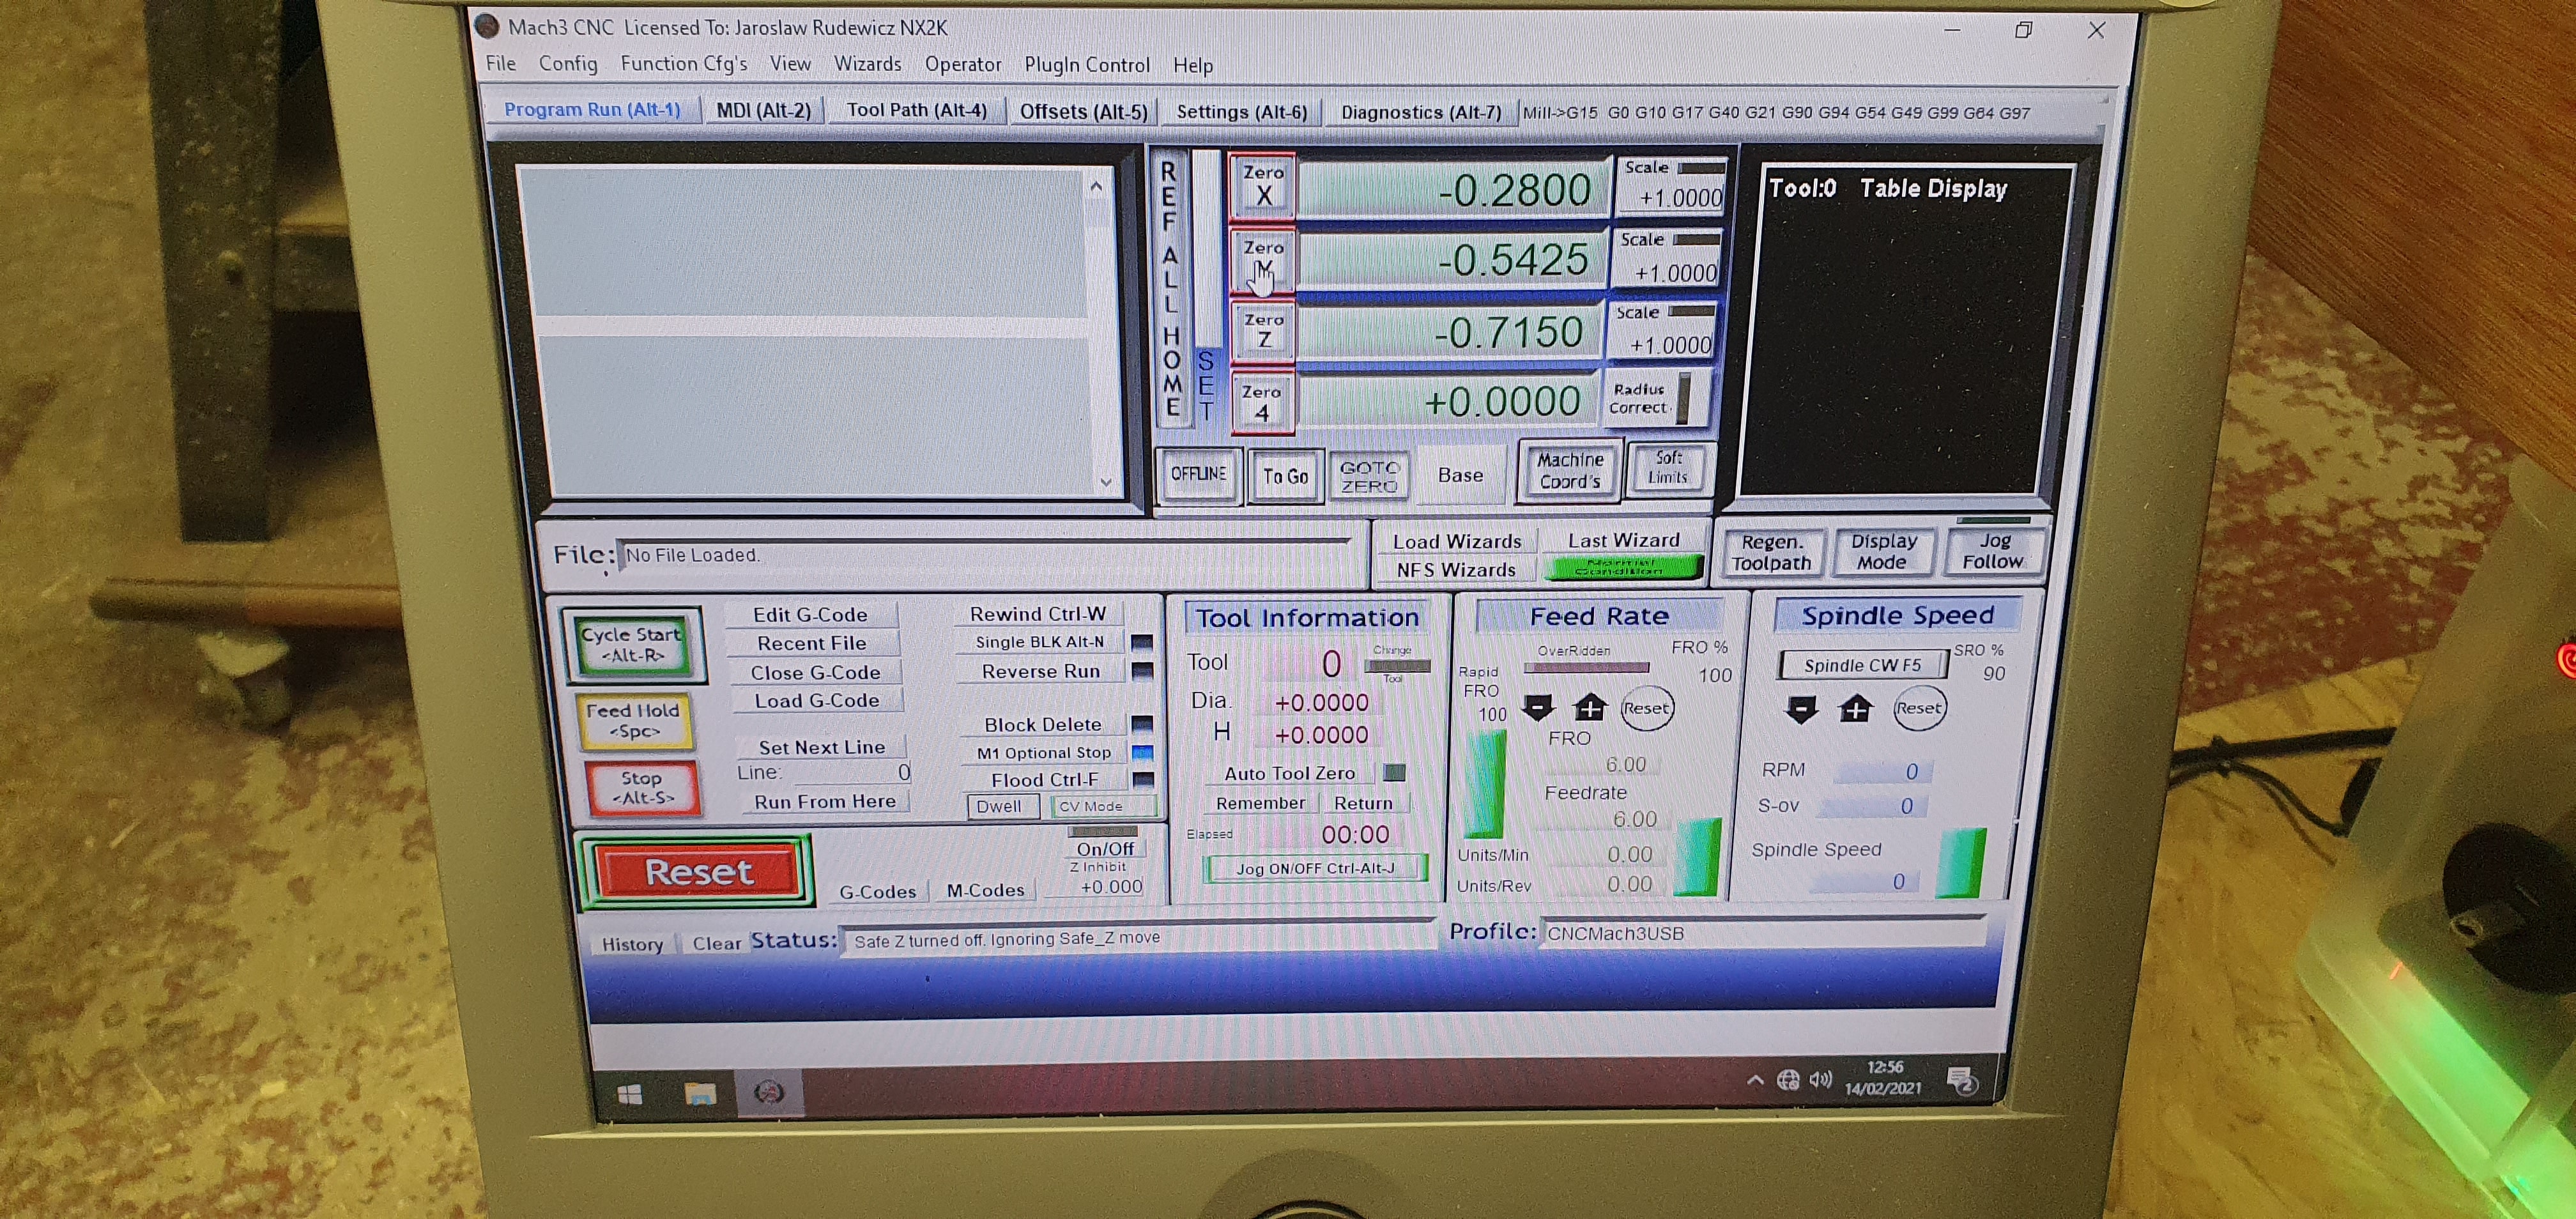The width and height of the screenshot is (2576, 1219).
Task: Click Load Wizards
Action: (1457, 541)
